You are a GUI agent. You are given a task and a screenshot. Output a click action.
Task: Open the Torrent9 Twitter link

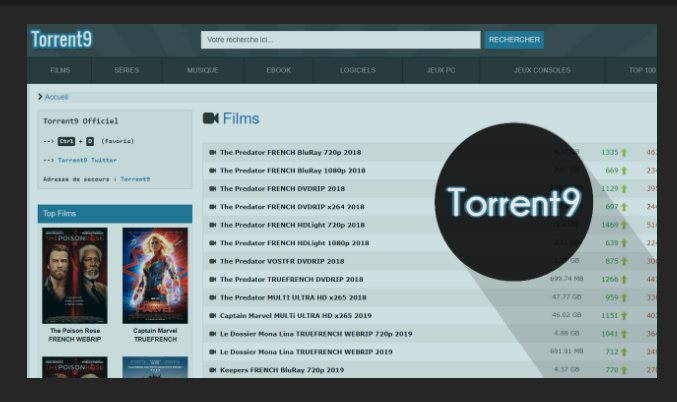point(87,160)
